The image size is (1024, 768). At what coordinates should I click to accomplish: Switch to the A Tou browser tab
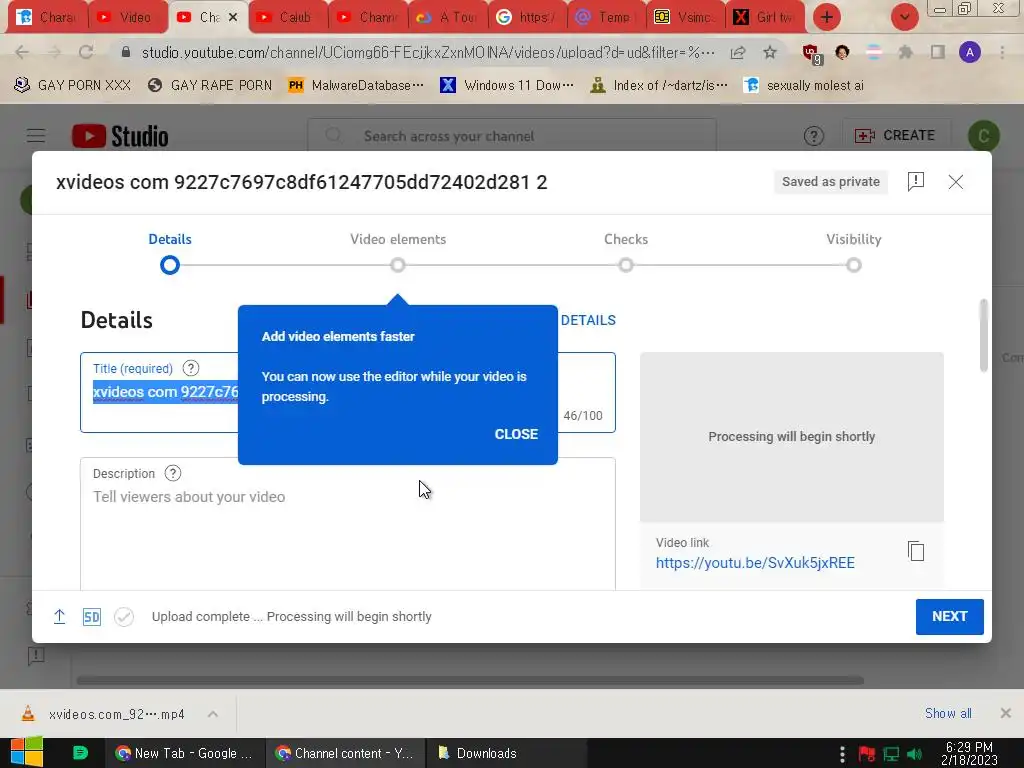pos(447,17)
